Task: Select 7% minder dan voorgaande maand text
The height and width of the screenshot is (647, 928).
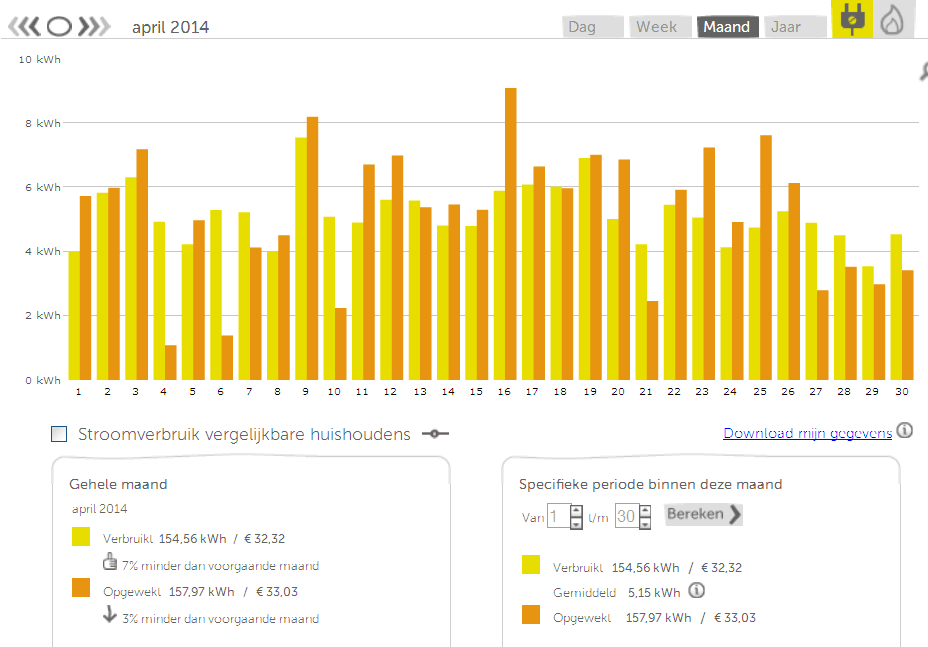Action: coord(220,565)
